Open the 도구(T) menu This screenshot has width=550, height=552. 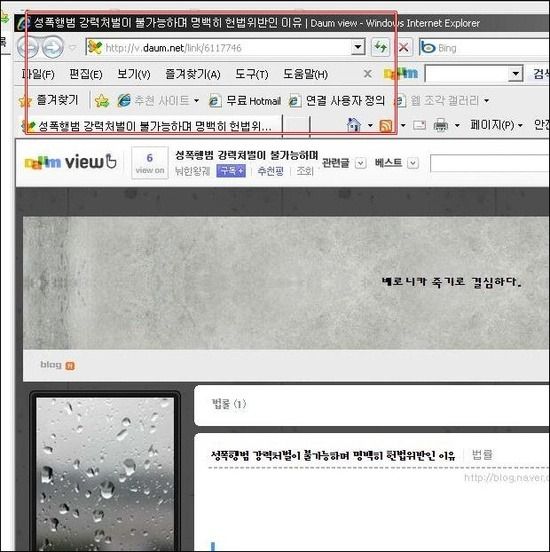coord(252,74)
